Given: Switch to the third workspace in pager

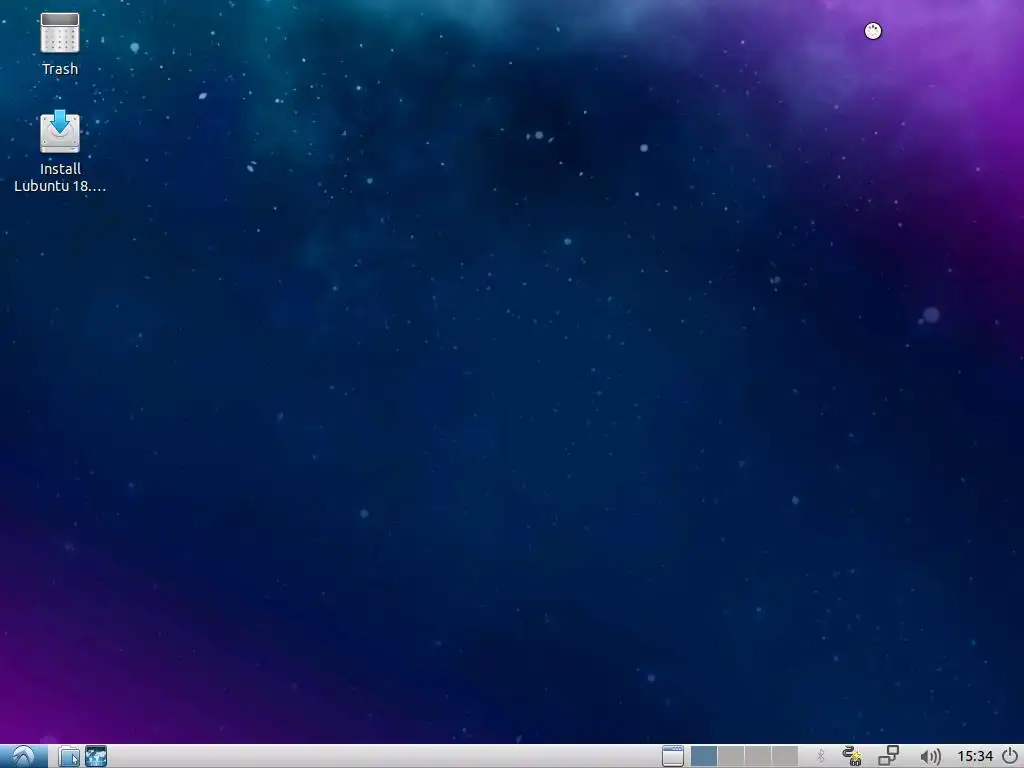Looking at the screenshot, I should point(758,756).
